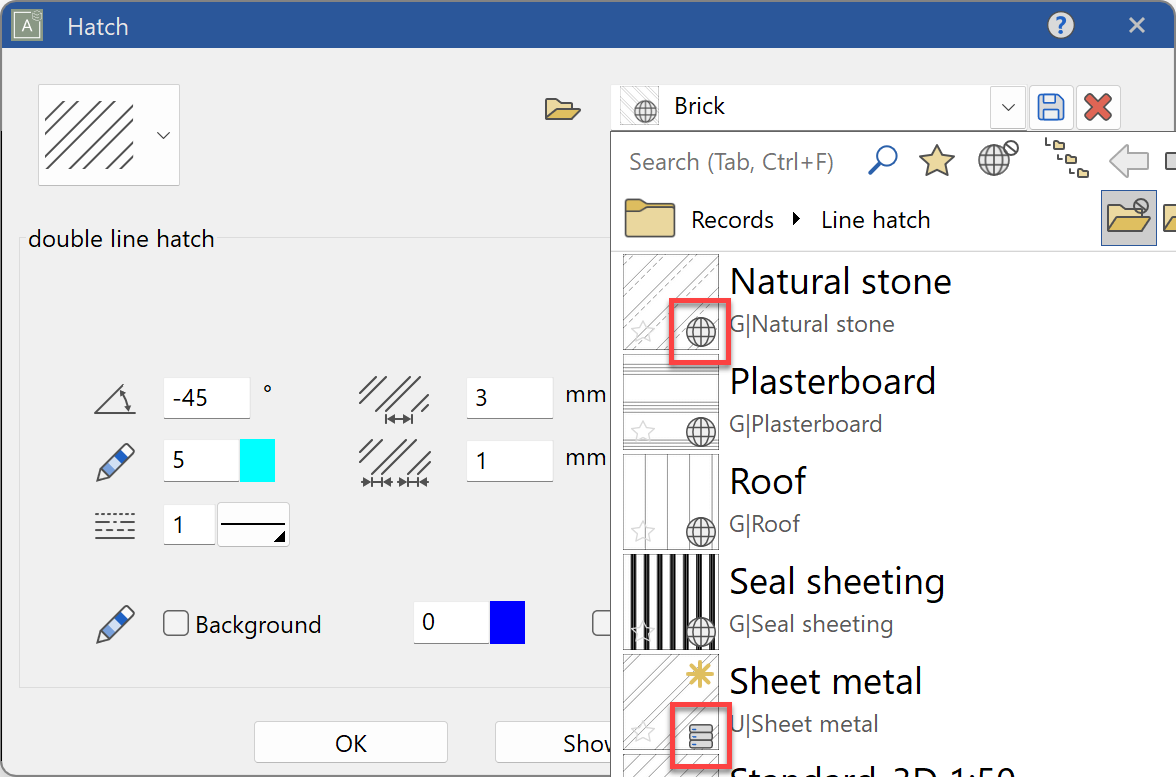Click the gold star favorites filter icon
Image resolution: width=1176 pixels, height=777 pixels.
pos(936,160)
